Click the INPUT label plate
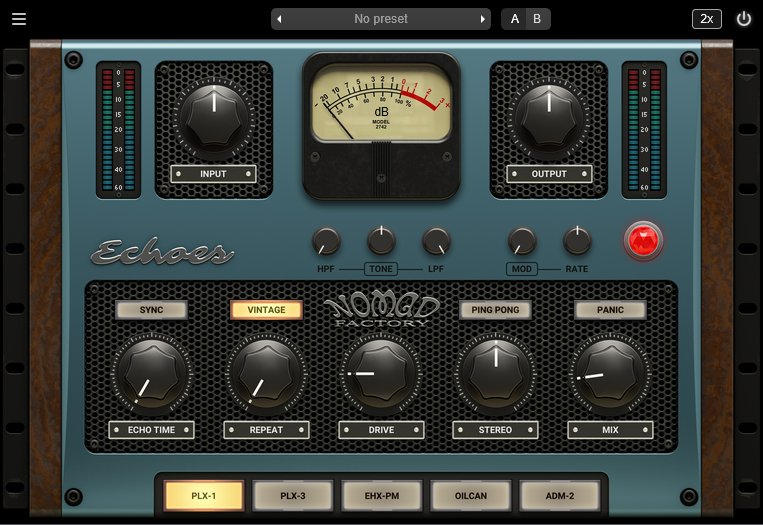The height and width of the screenshot is (525, 763). point(213,174)
